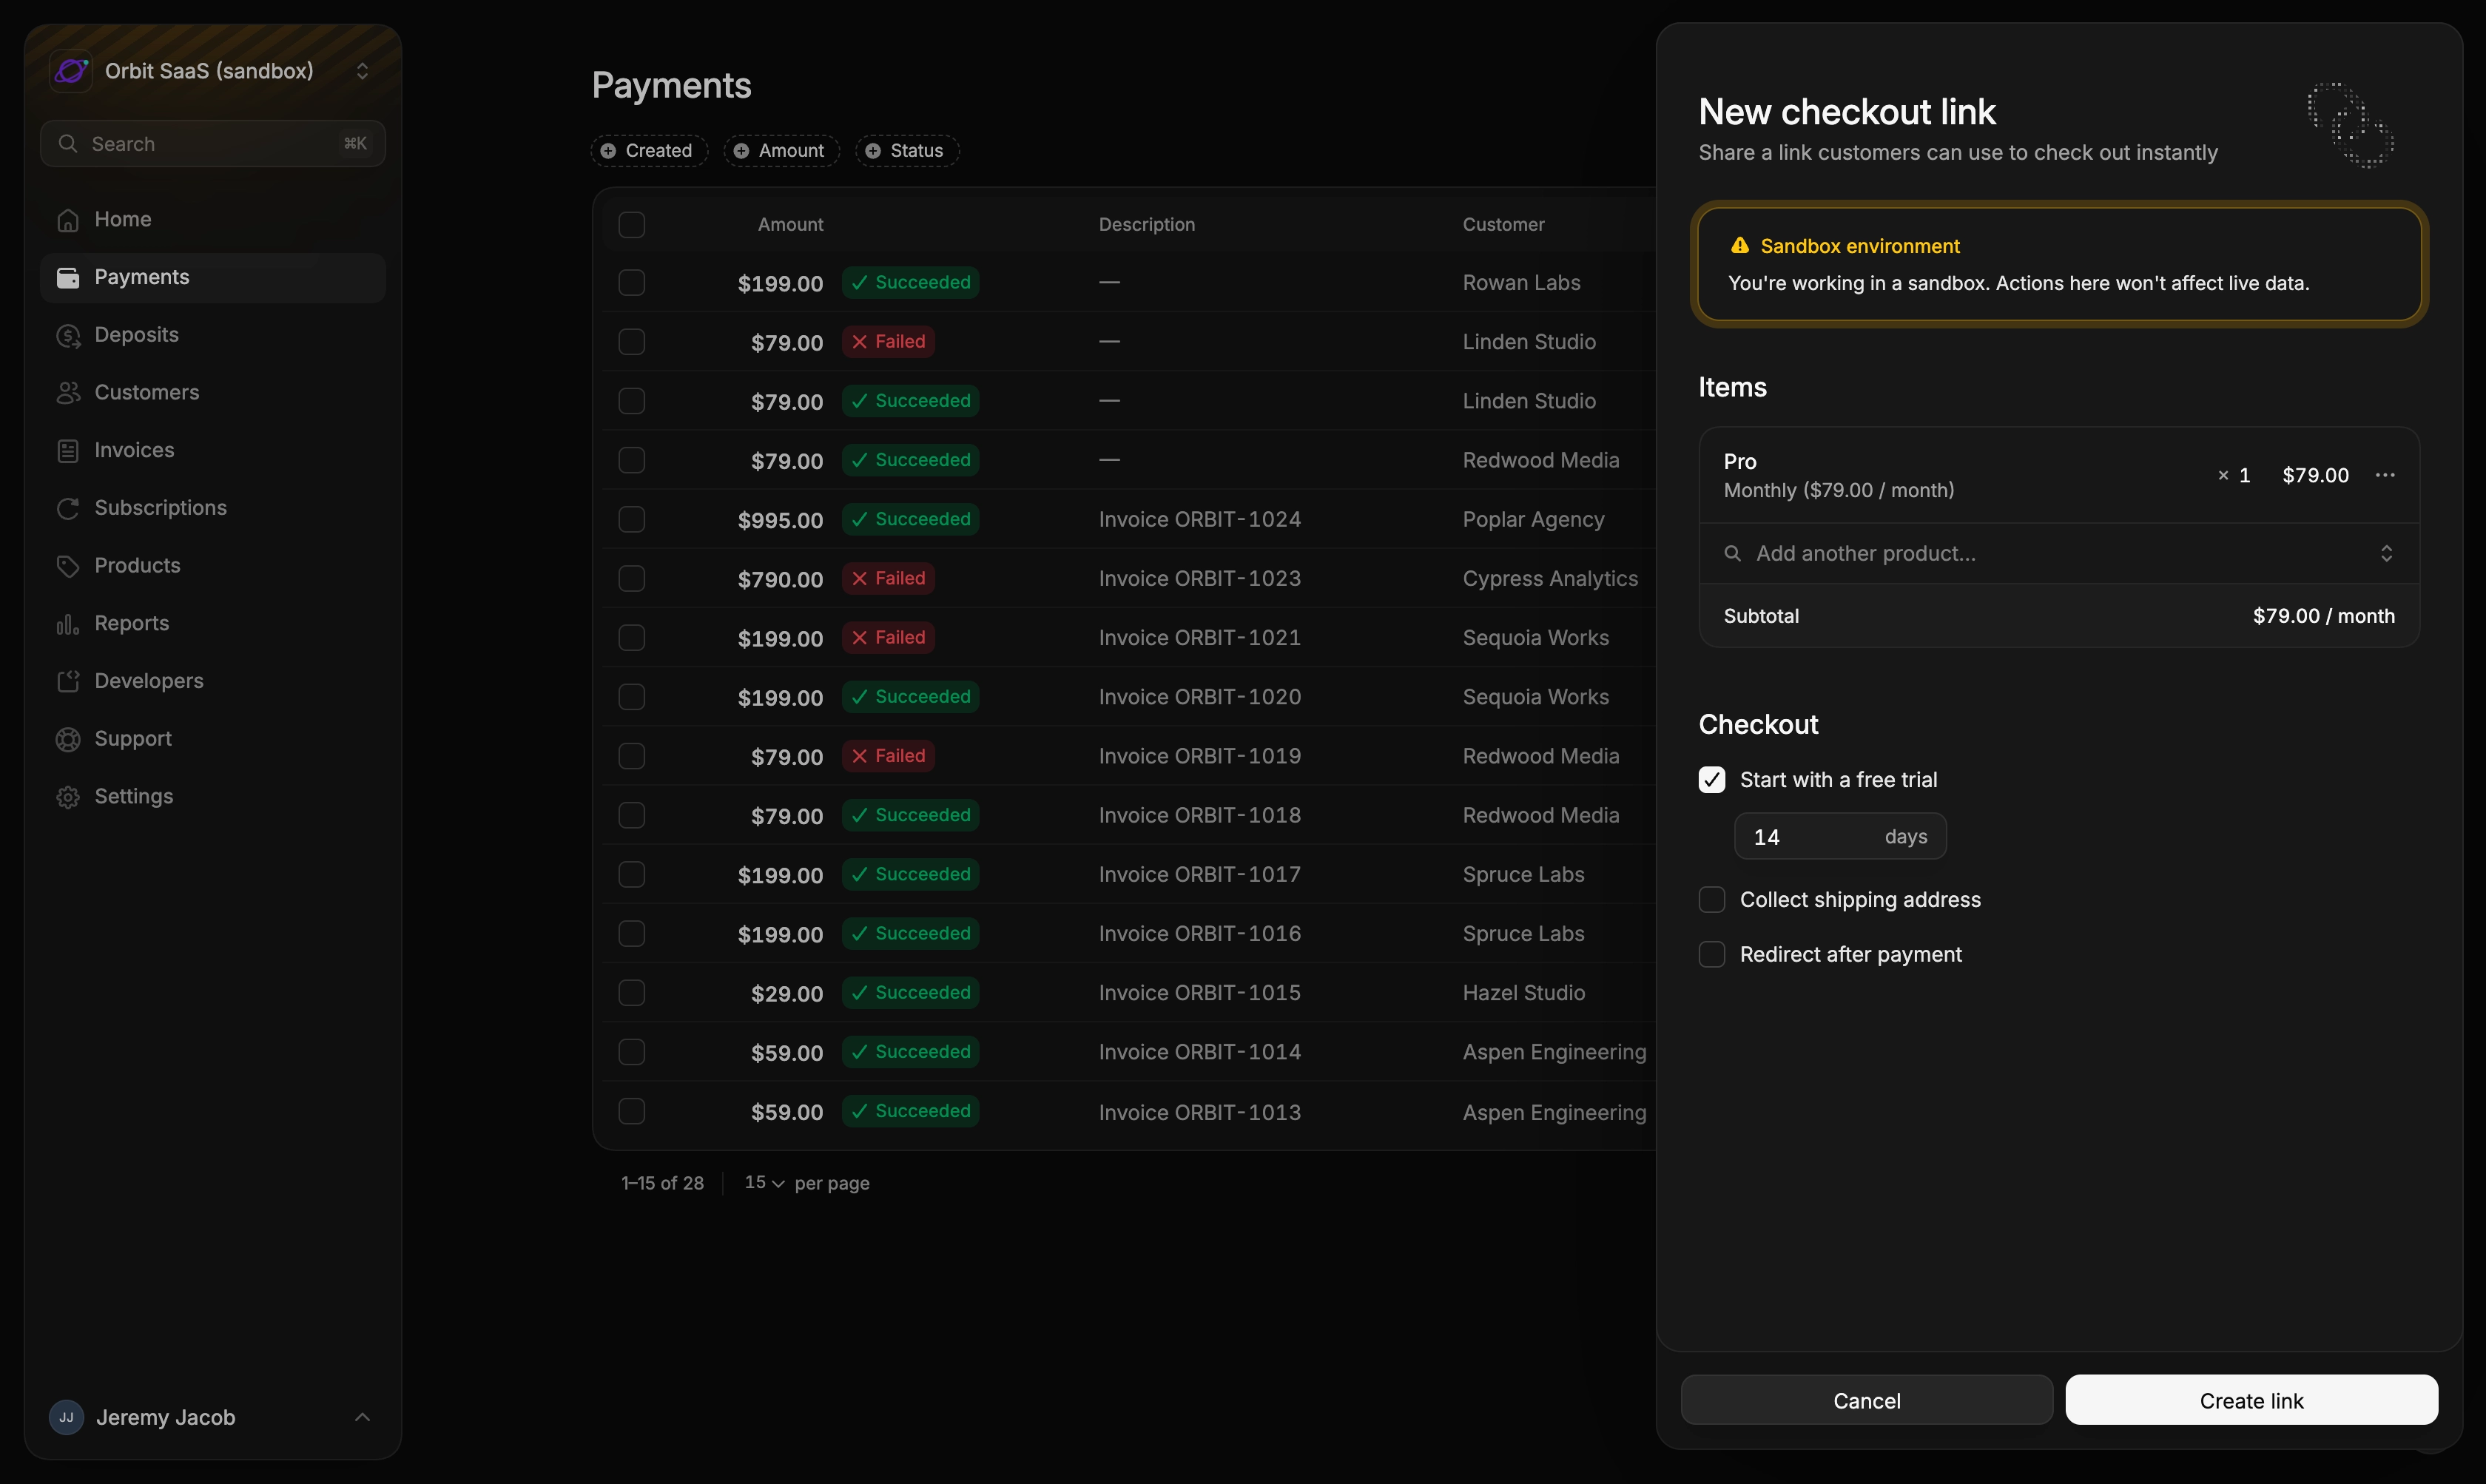Click the Orbit SaaS planet logo icon
The image size is (2486, 1484).
coord(71,71)
